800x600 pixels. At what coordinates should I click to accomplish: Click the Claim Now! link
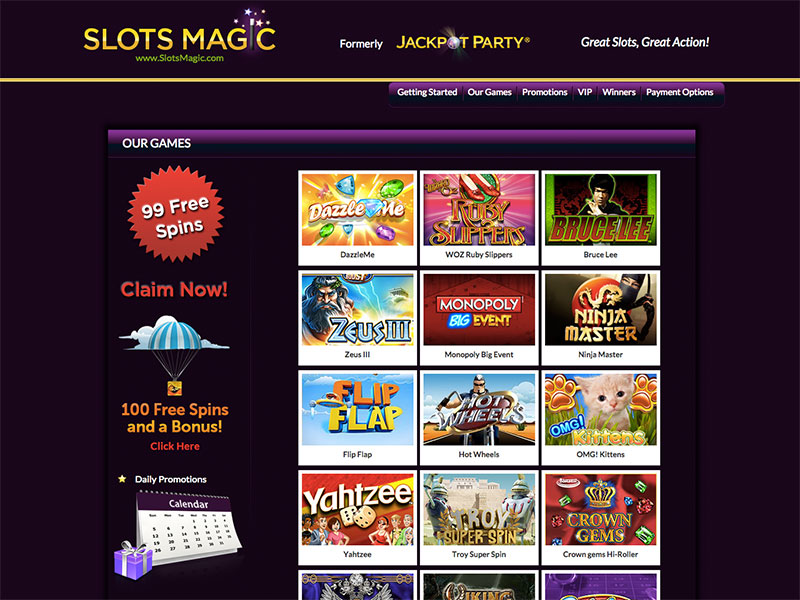pyautogui.click(x=174, y=289)
